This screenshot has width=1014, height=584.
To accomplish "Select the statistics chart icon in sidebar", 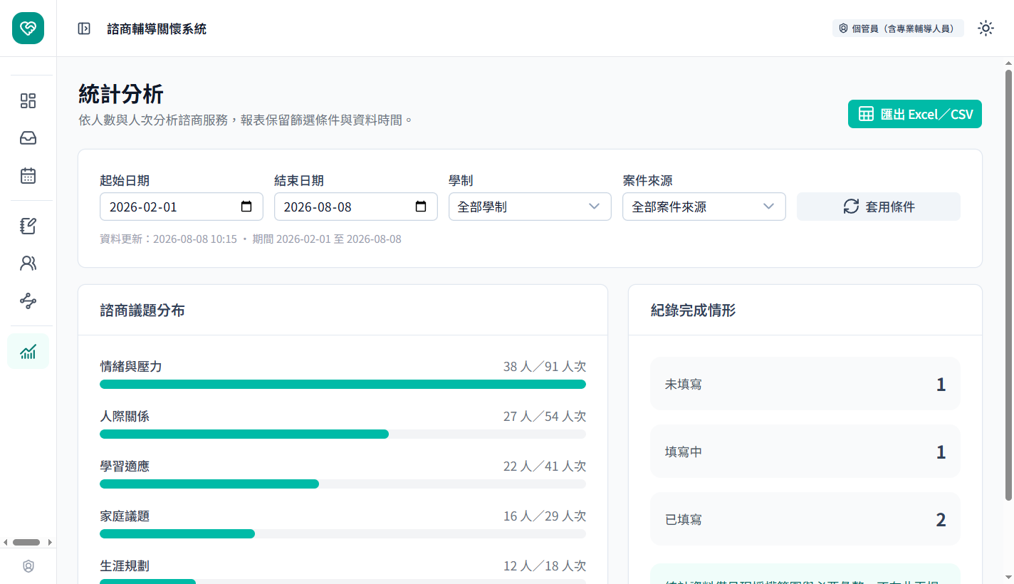I will [28, 352].
